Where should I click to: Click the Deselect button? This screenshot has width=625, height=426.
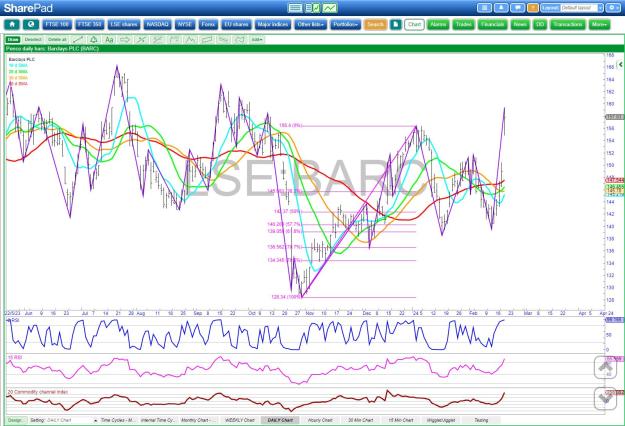[33, 39]
